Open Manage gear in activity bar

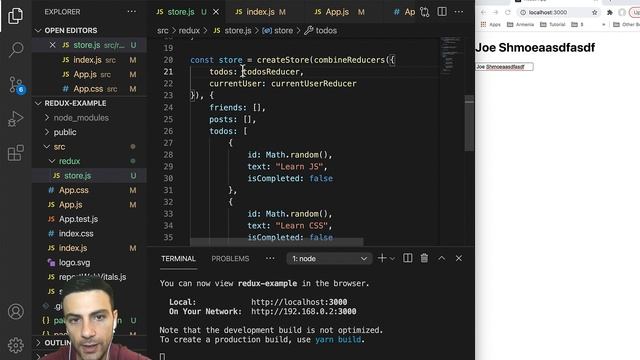pos(16,345)
